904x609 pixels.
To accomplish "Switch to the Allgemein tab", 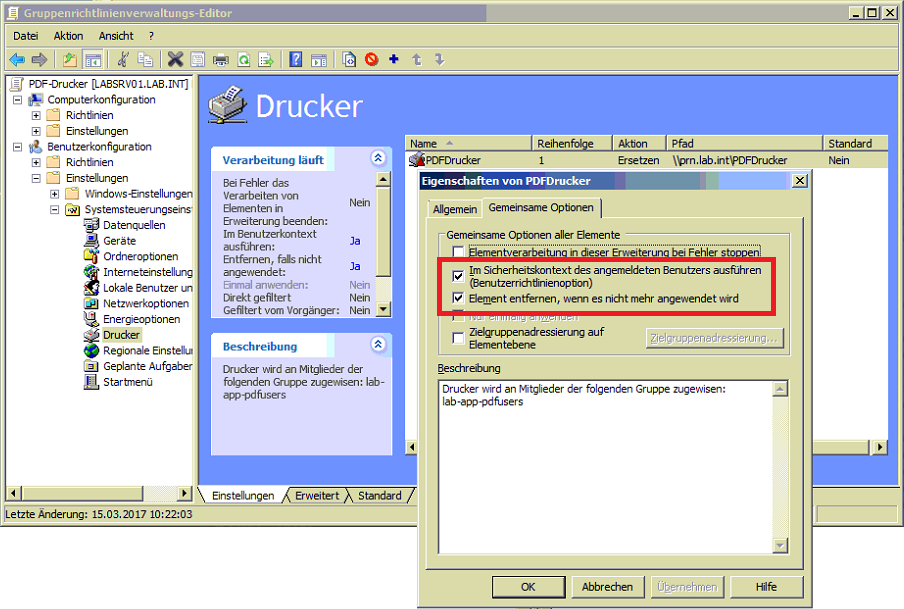I will click(x=454, y=209).
